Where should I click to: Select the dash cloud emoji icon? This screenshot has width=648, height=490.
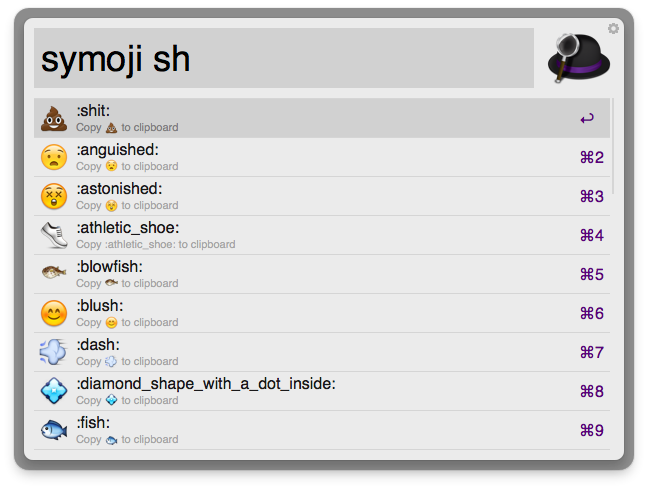[53, 352]
